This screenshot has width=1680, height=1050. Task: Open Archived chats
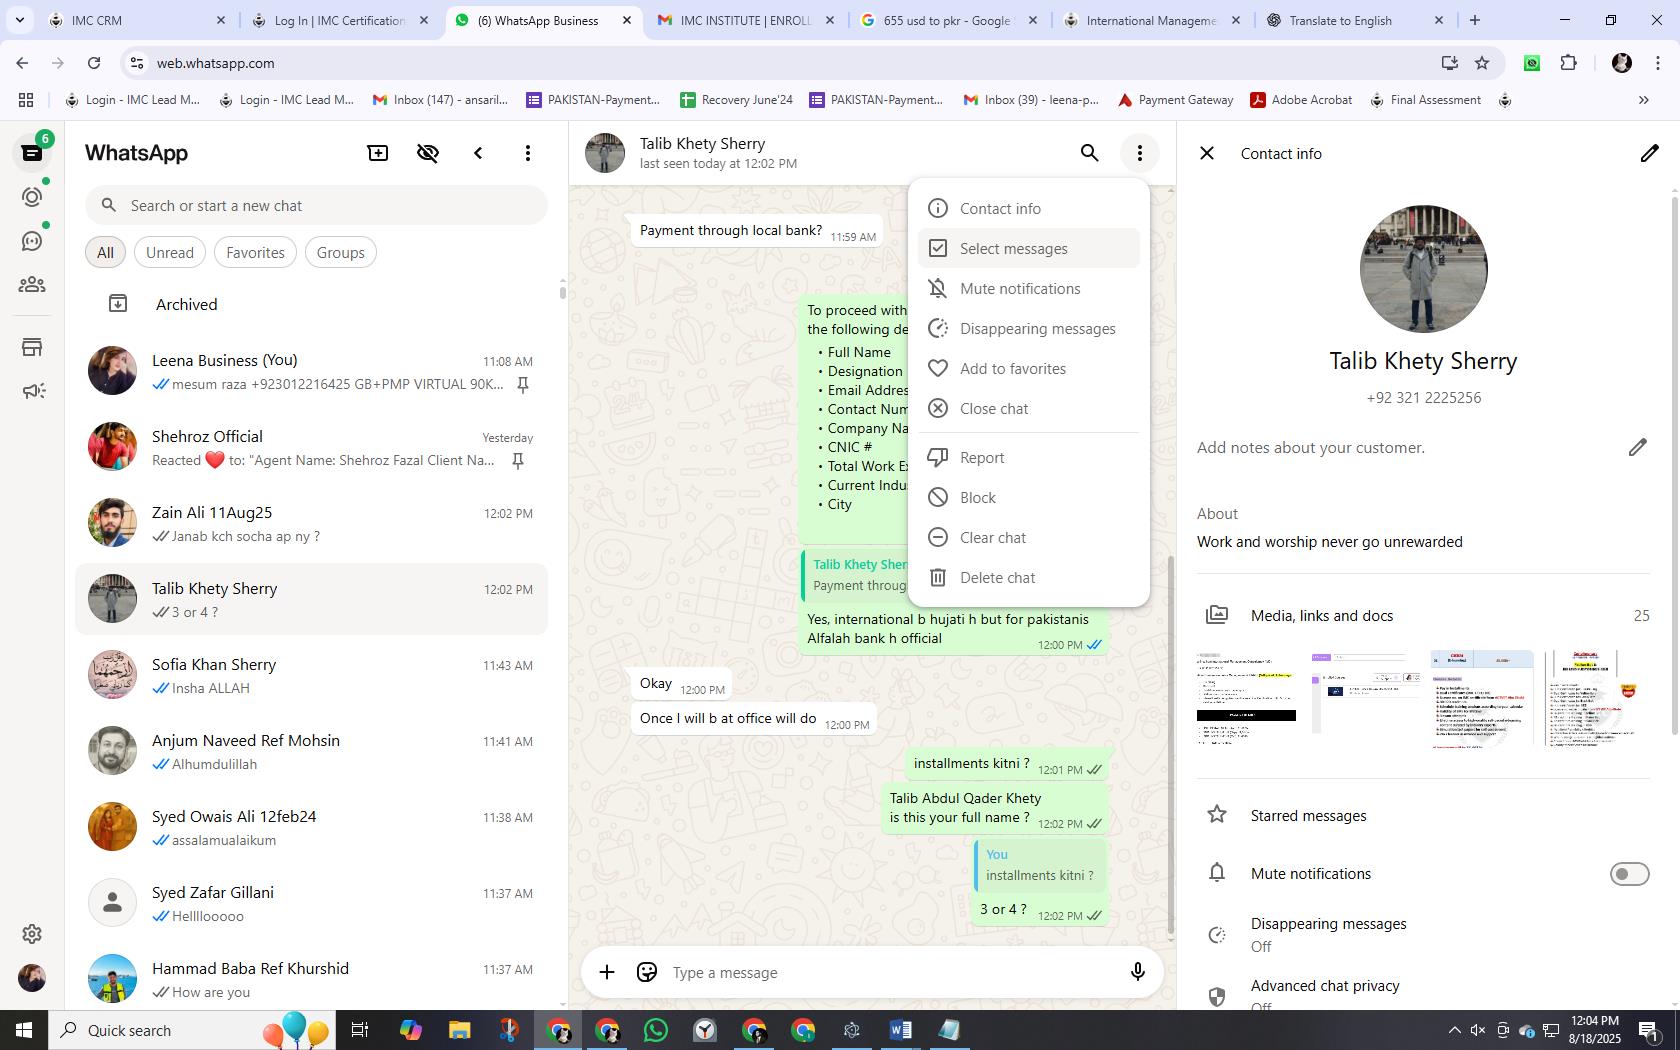coord(312,304)
